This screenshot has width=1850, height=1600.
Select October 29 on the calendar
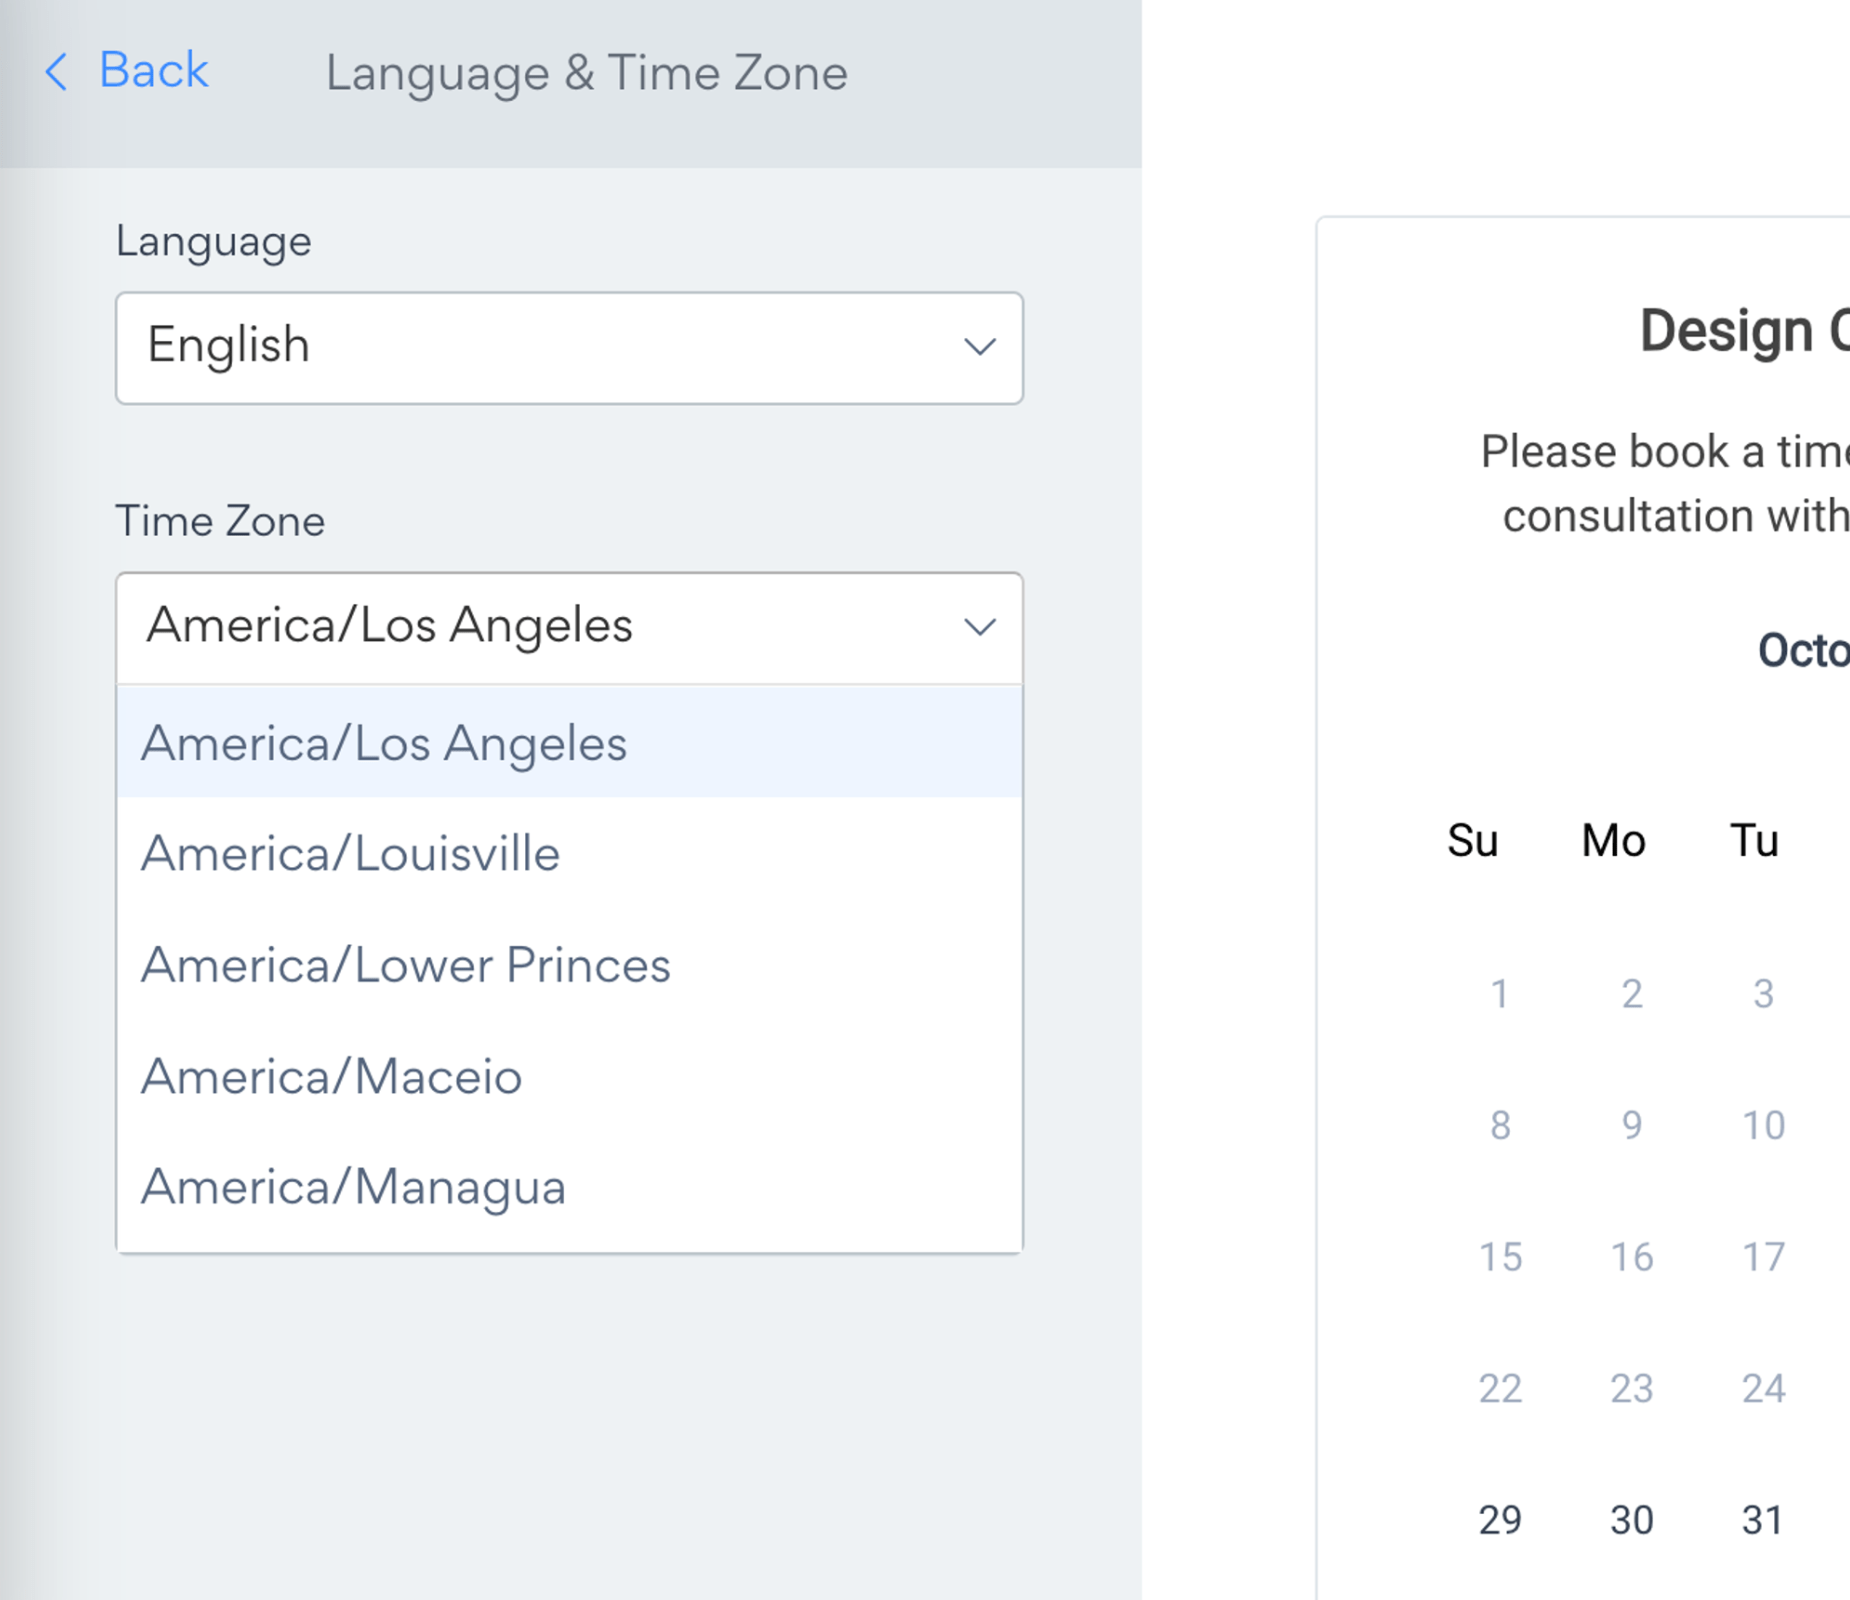pos(1499,1519)
